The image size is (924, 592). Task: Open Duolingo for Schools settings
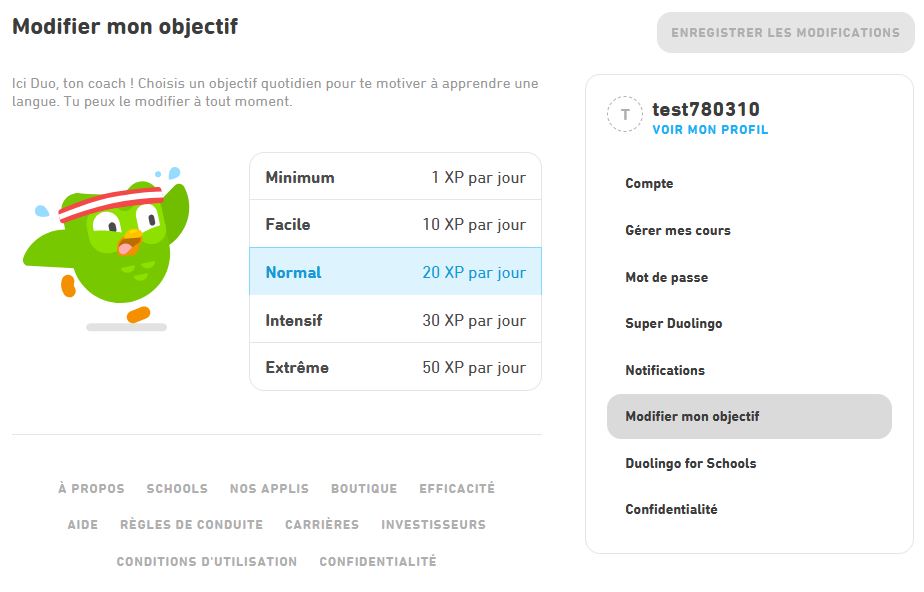[690, 463]
